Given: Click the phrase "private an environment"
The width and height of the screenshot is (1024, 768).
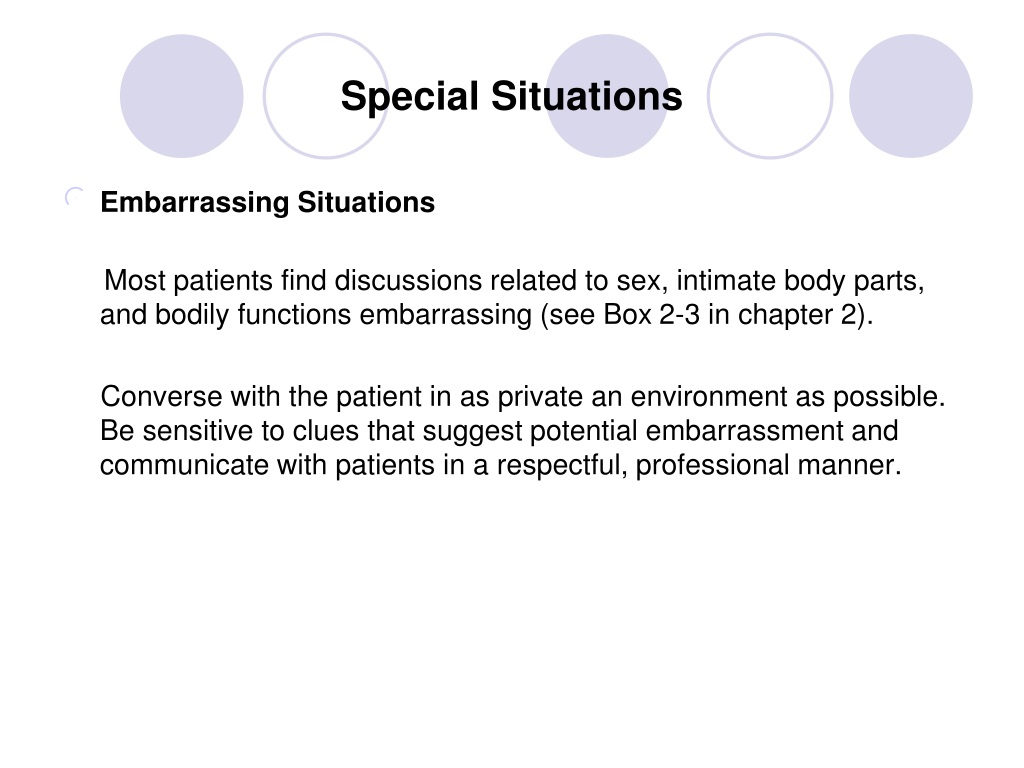Looking at the screenshot, I should click(x=641, y=397).
